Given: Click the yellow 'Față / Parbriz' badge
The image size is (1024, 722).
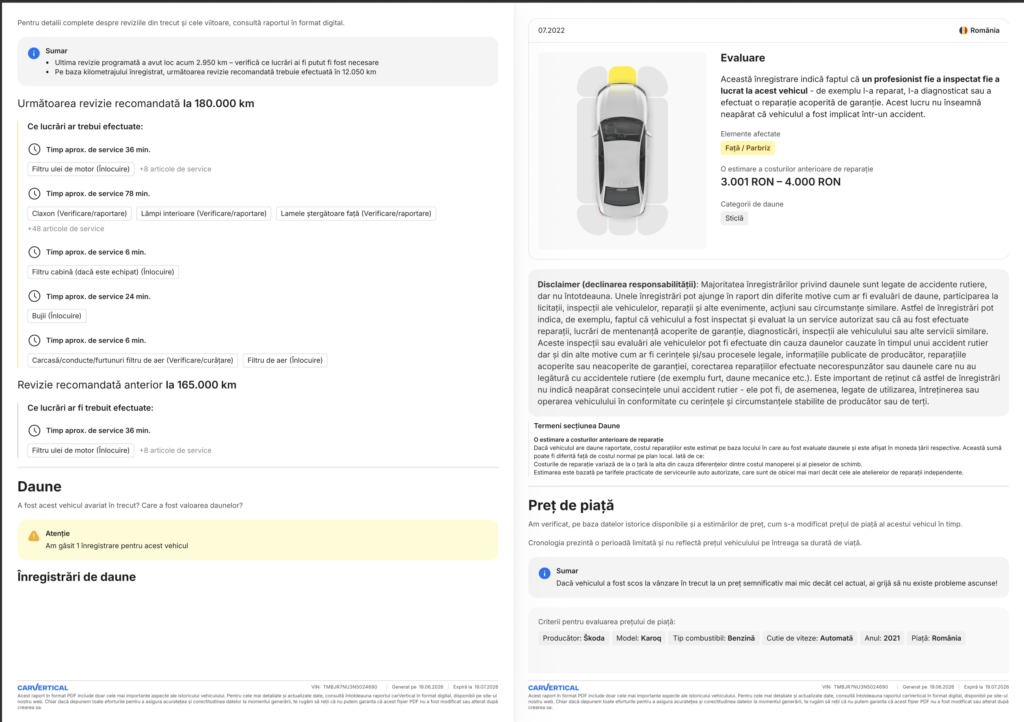Looking at the screenshot, I should click(748, 148).
